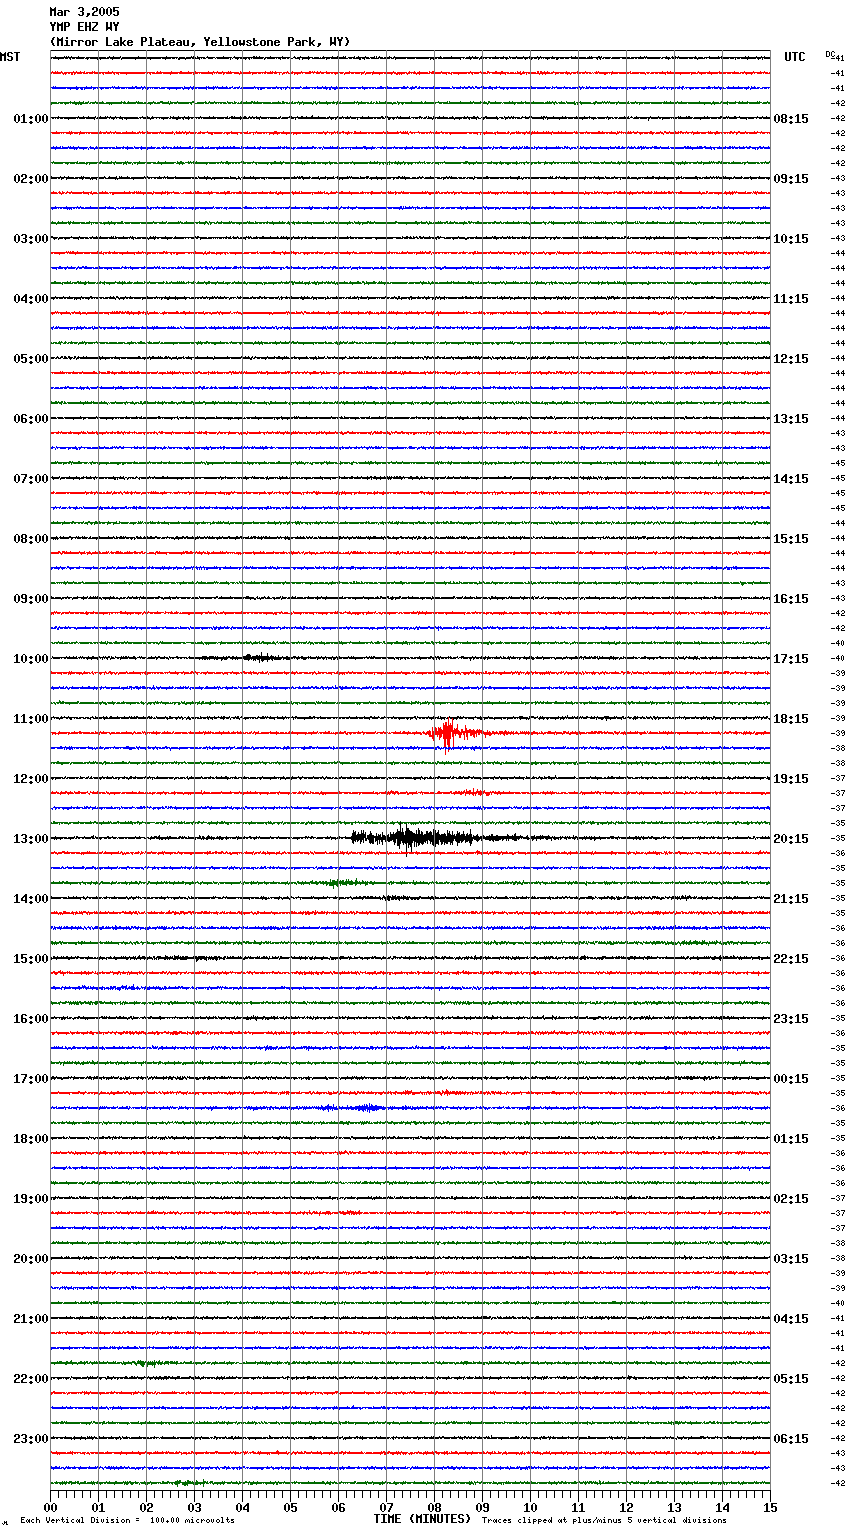Click the 'DC' column header at top right

[x=832, y=54]
